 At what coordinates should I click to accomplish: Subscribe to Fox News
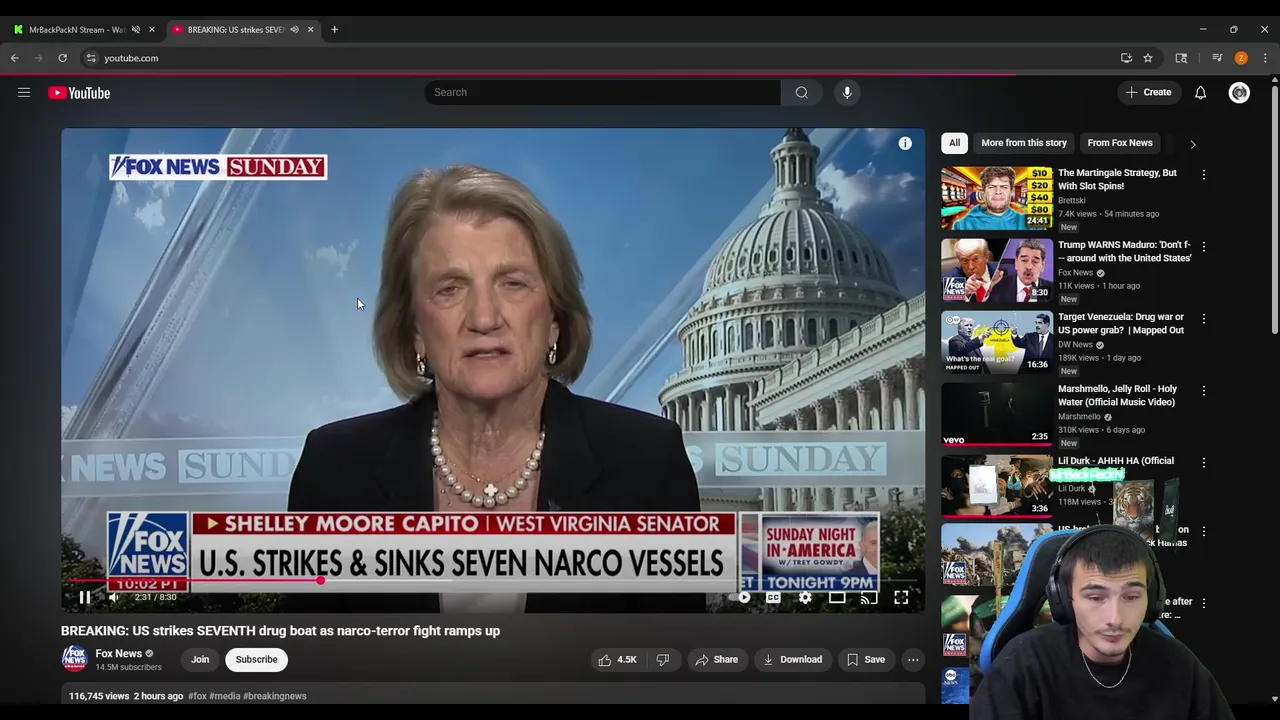click(256, 660)
